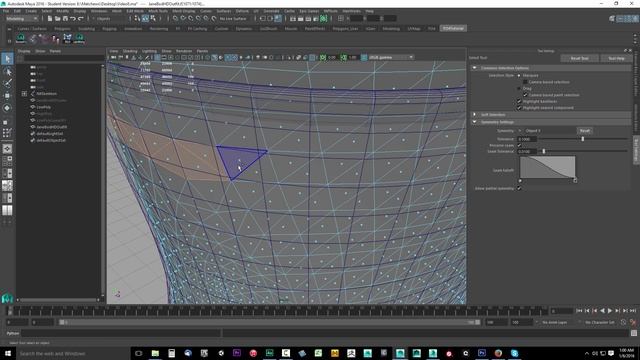Open the outliner Display menu
The width and height of the screenshot is (640, 360).
[24, 51]
